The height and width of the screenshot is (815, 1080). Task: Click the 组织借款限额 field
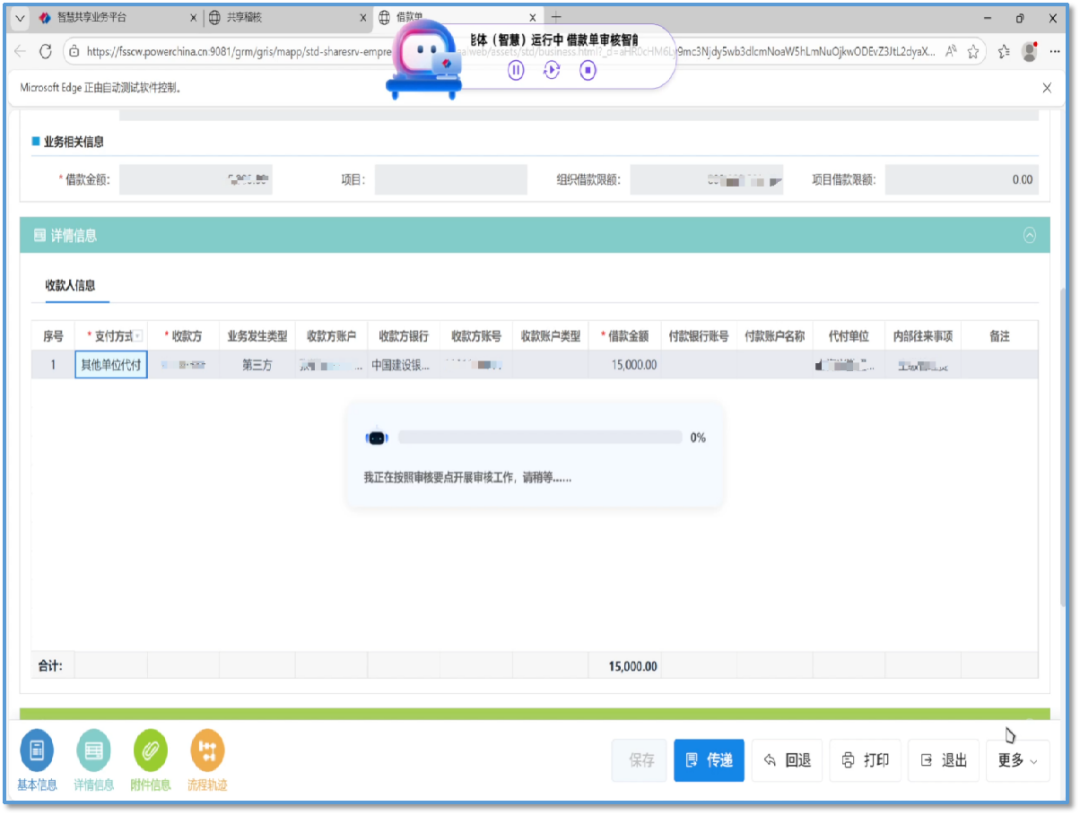click(x=707, y=180)
